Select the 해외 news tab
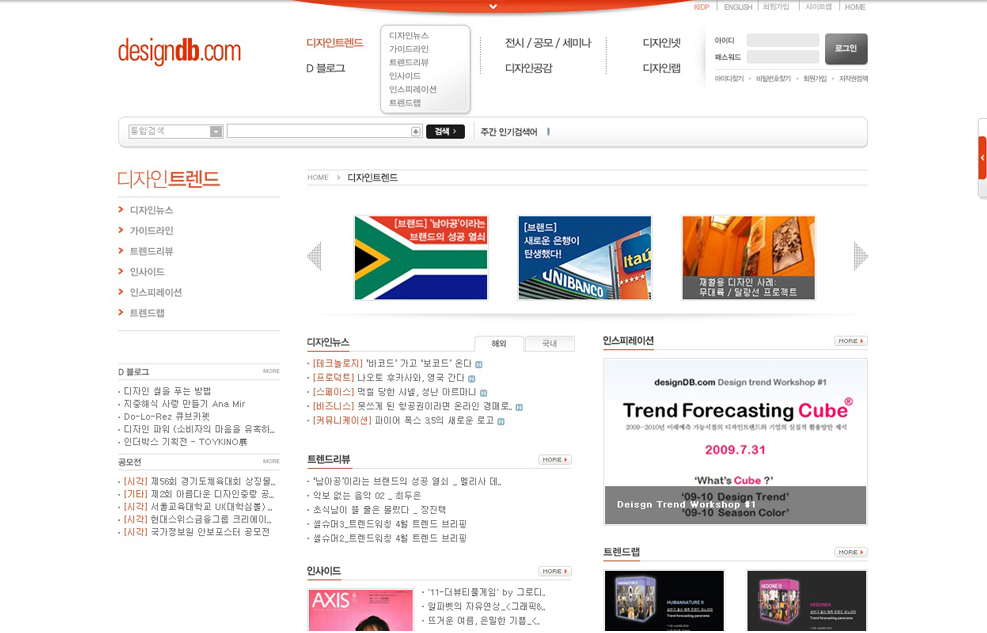This screenshot has height=633, width=987. click(499, 343)
